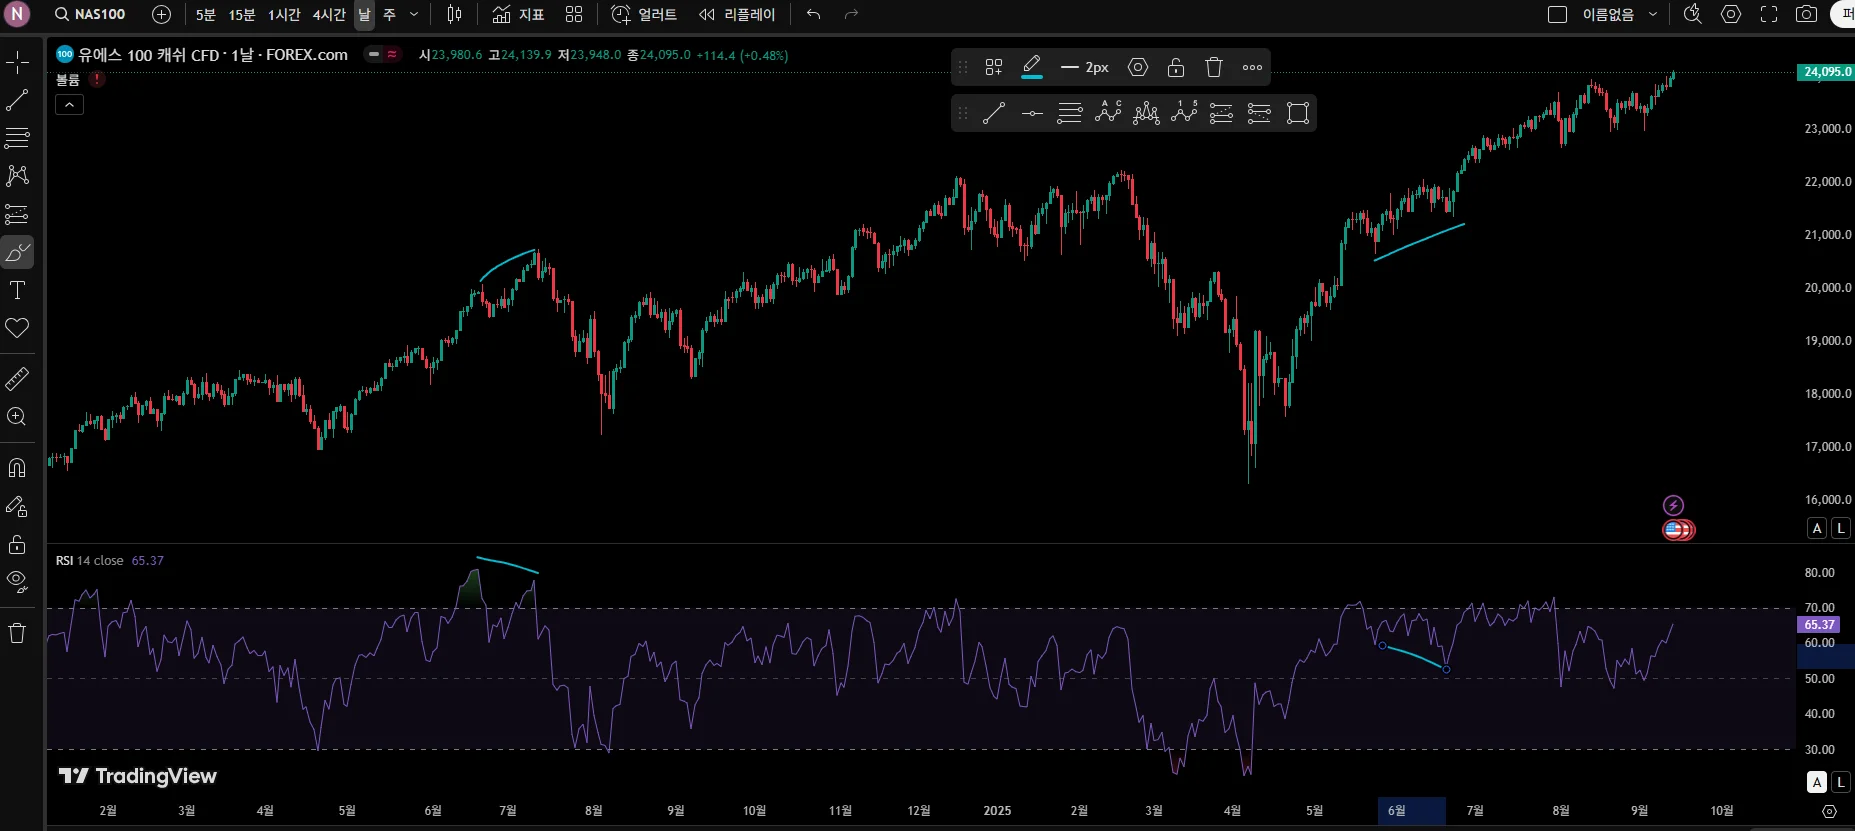This screenshot has height=831, width=1855.
Task: Take a chart snapshot with camera icon
Action: (1806, 14)
